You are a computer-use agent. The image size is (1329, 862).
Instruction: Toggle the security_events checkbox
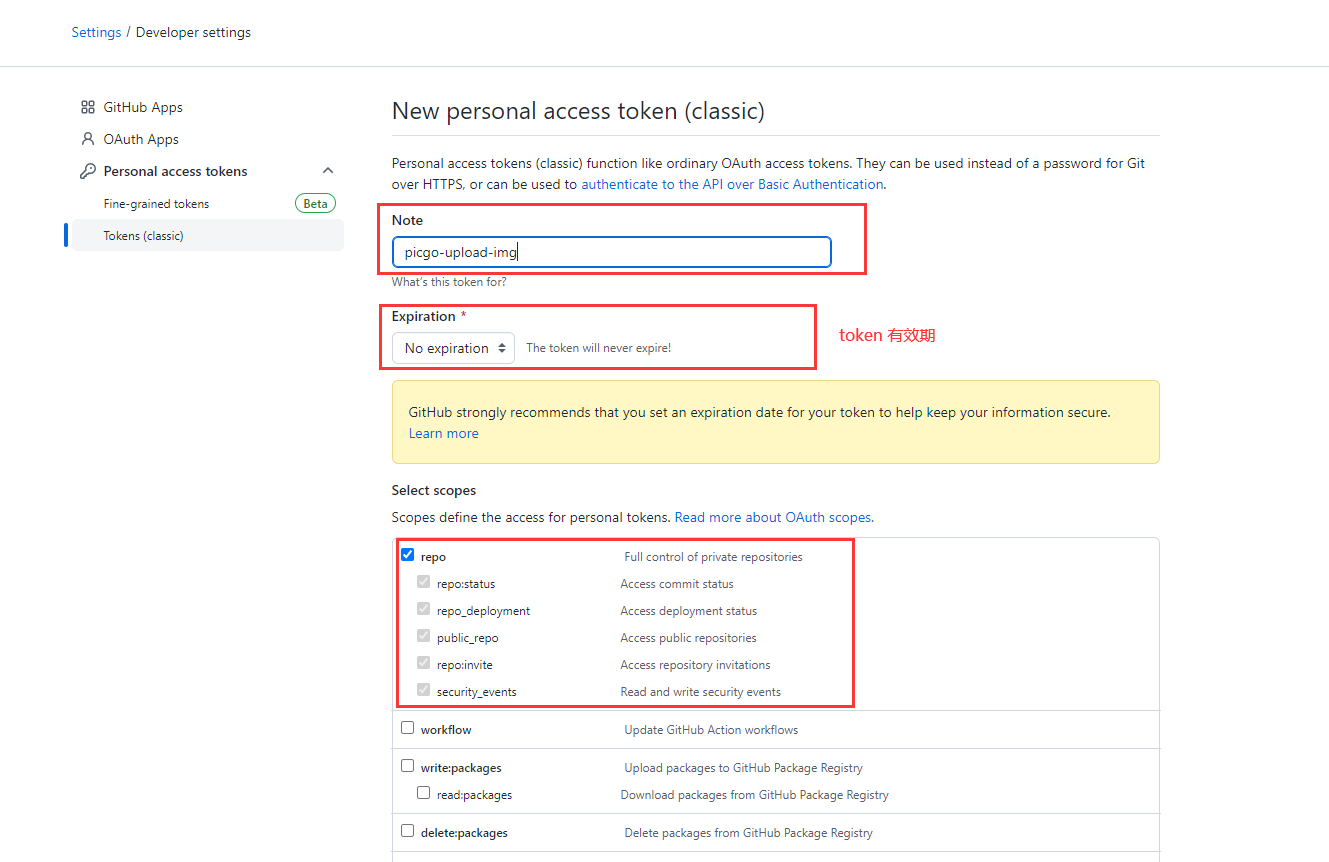coord(424,690)
